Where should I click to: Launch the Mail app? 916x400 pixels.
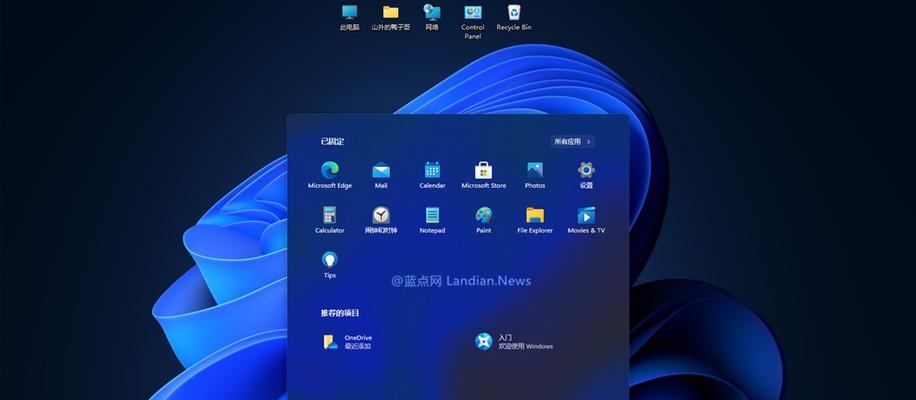381,175
